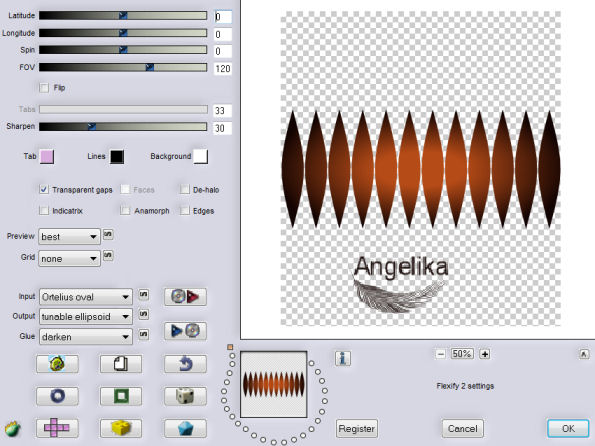Tick the Indicatrix checkbox
Viewport: 595px width, 446px height.
click(x=44, y=210)
